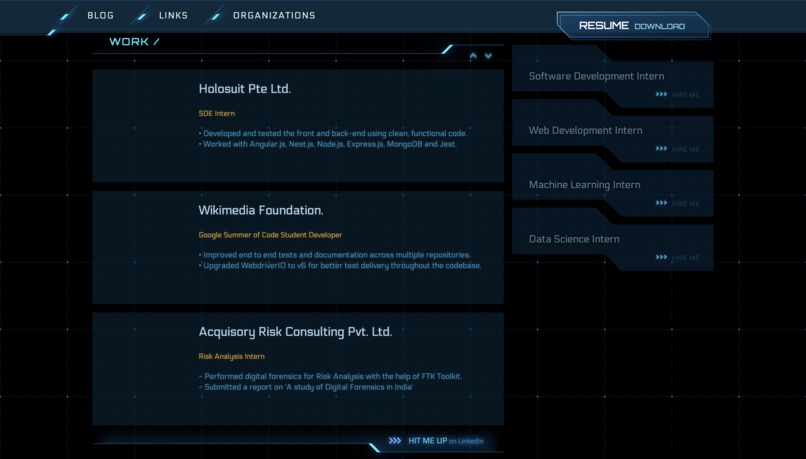Click triple-arrow icon on Data Science Intern card
This screenshot has height=459, width=806.
(x=662, y=257)
